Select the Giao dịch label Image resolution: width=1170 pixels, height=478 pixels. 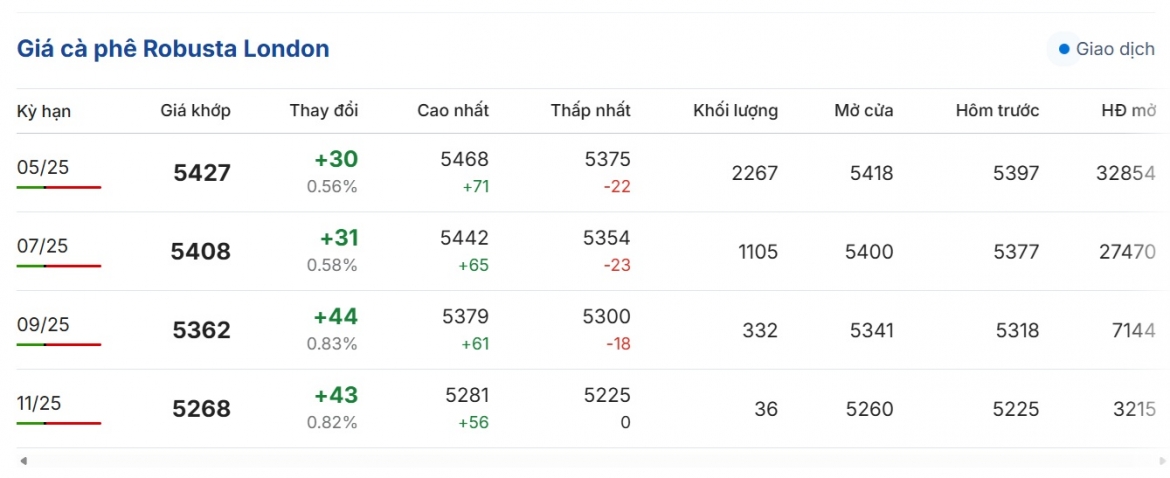pos(1115,50)
